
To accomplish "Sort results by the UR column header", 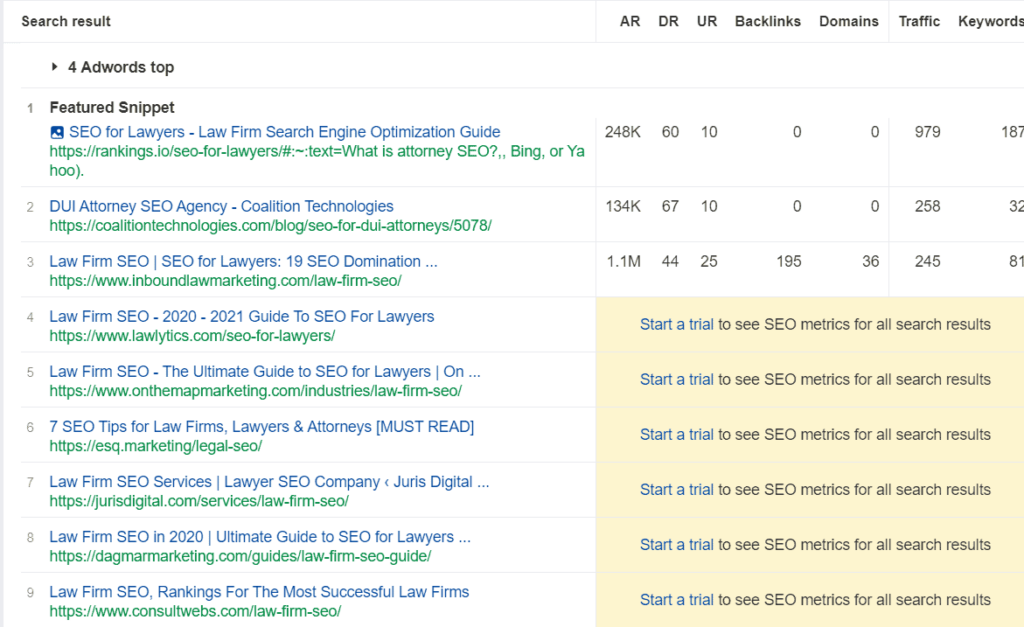I will pos(707,21).
